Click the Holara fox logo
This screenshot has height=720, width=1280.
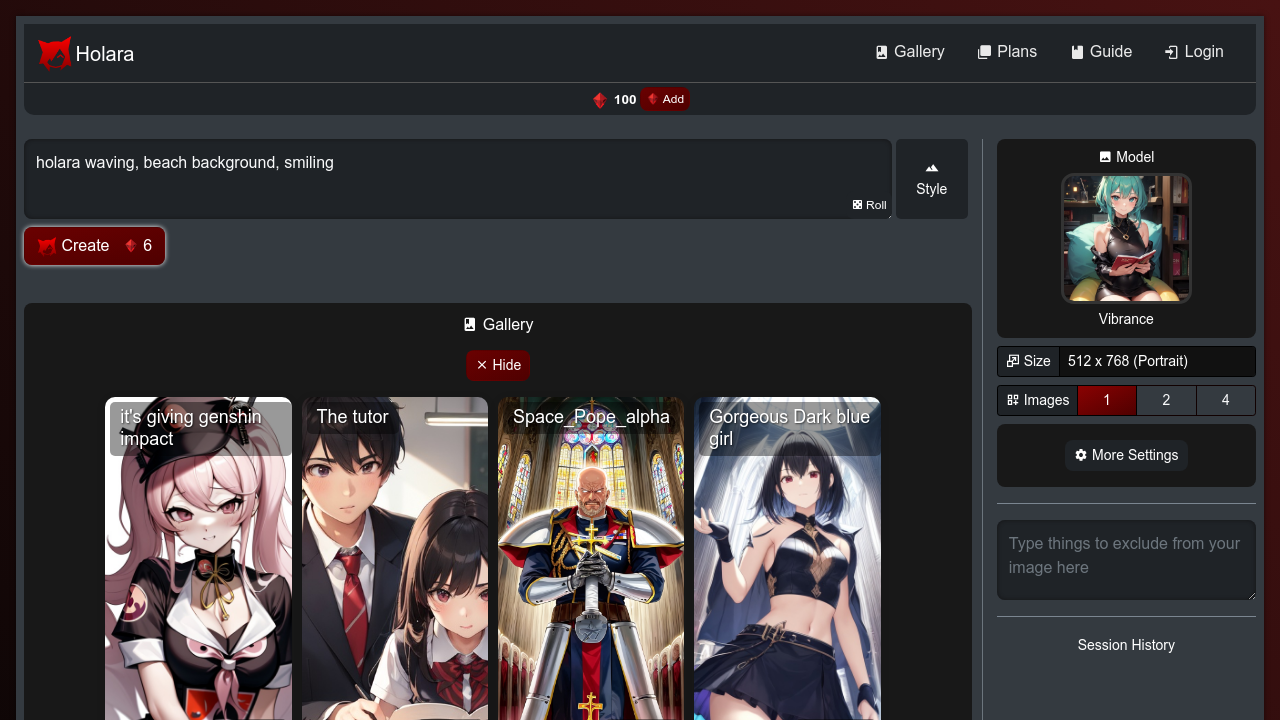pyautogui.click(x=54, y=52)
